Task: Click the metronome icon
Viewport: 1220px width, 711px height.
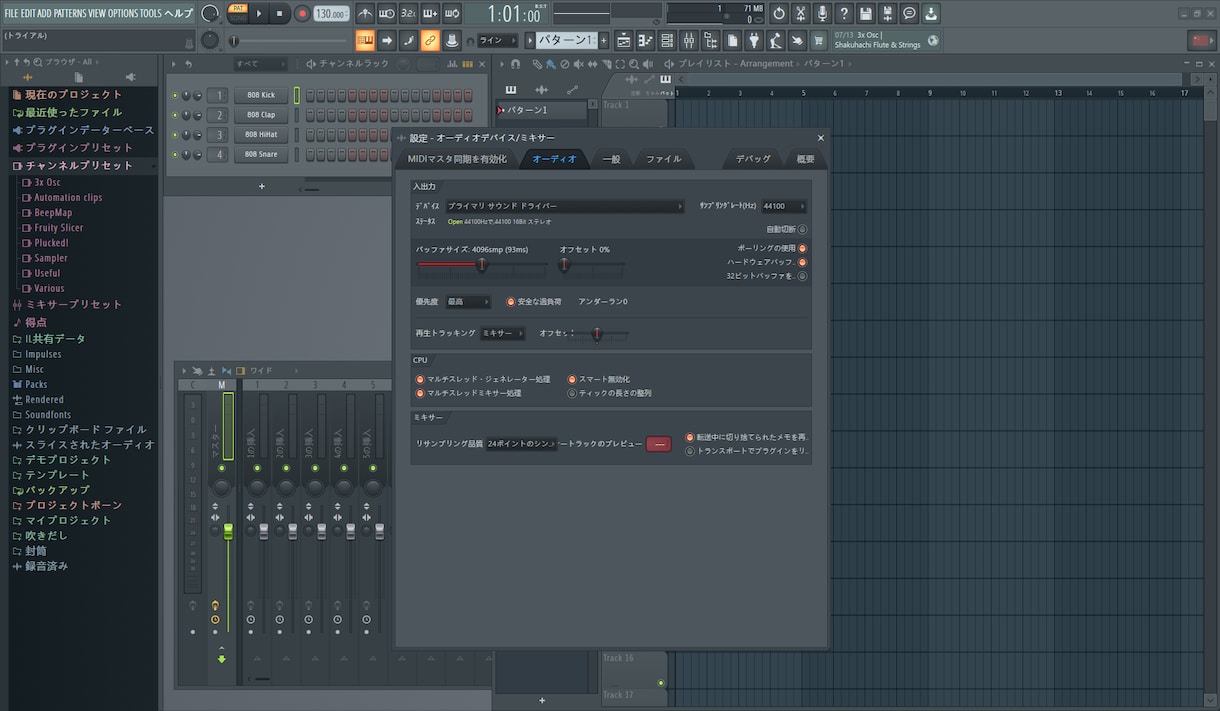Action: click(365, 14)
